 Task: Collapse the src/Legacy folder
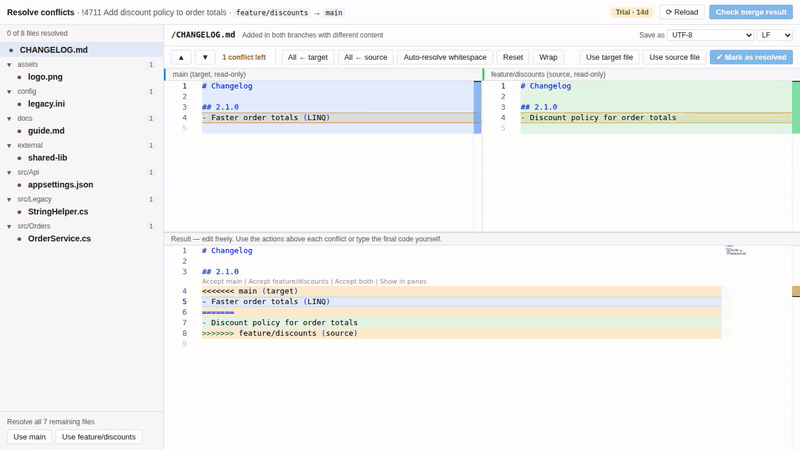tap(9, 199)
